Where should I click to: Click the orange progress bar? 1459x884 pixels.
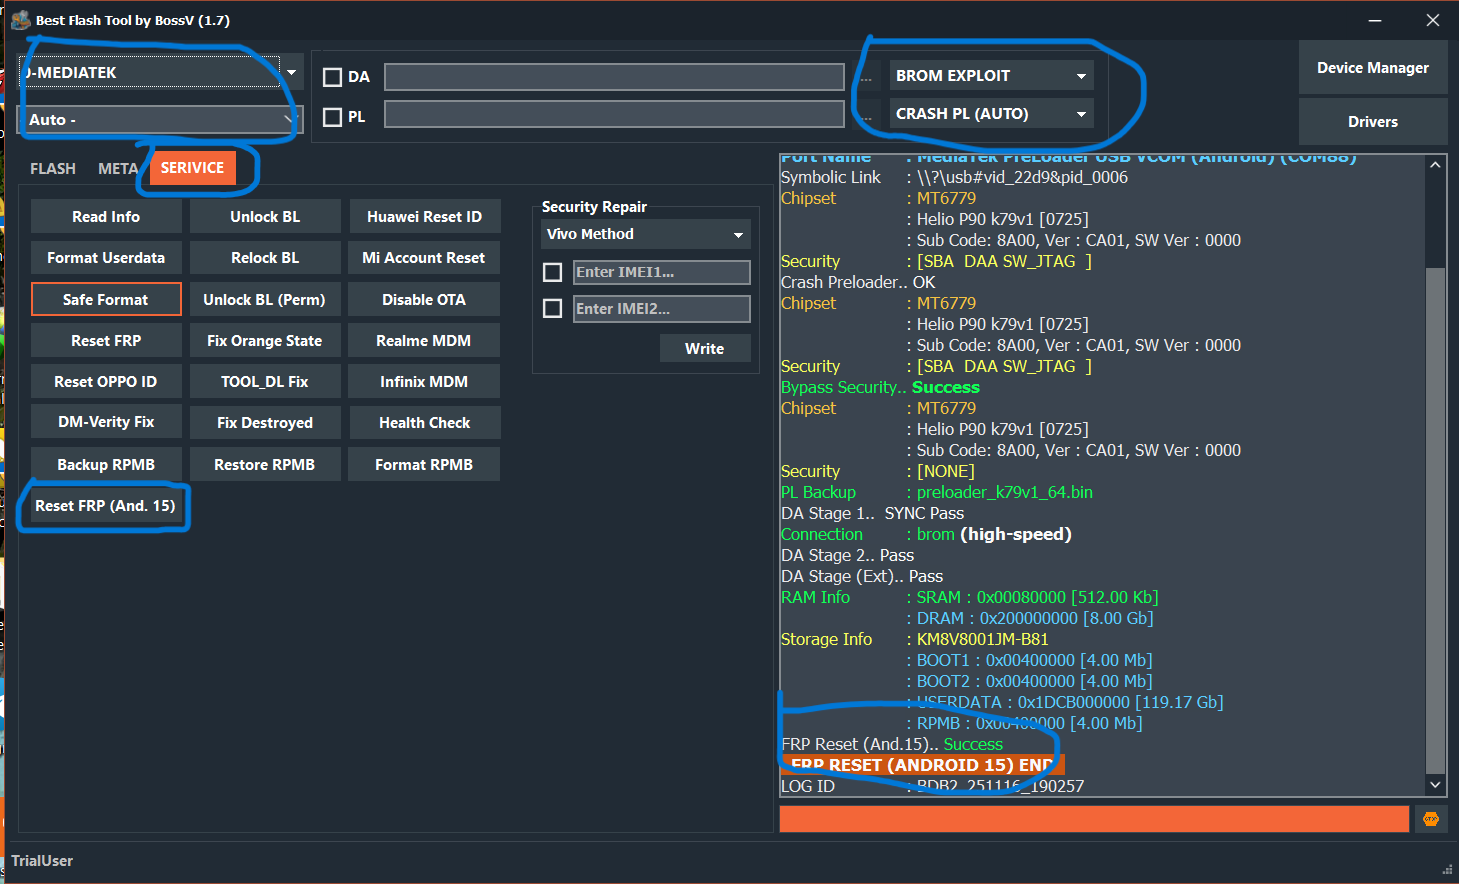1093,819
